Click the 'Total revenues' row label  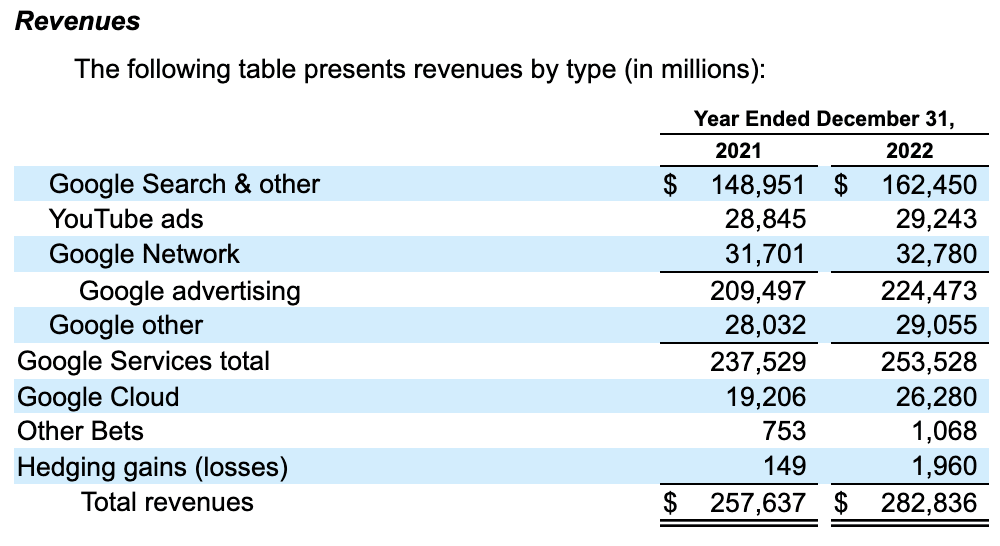167,502
